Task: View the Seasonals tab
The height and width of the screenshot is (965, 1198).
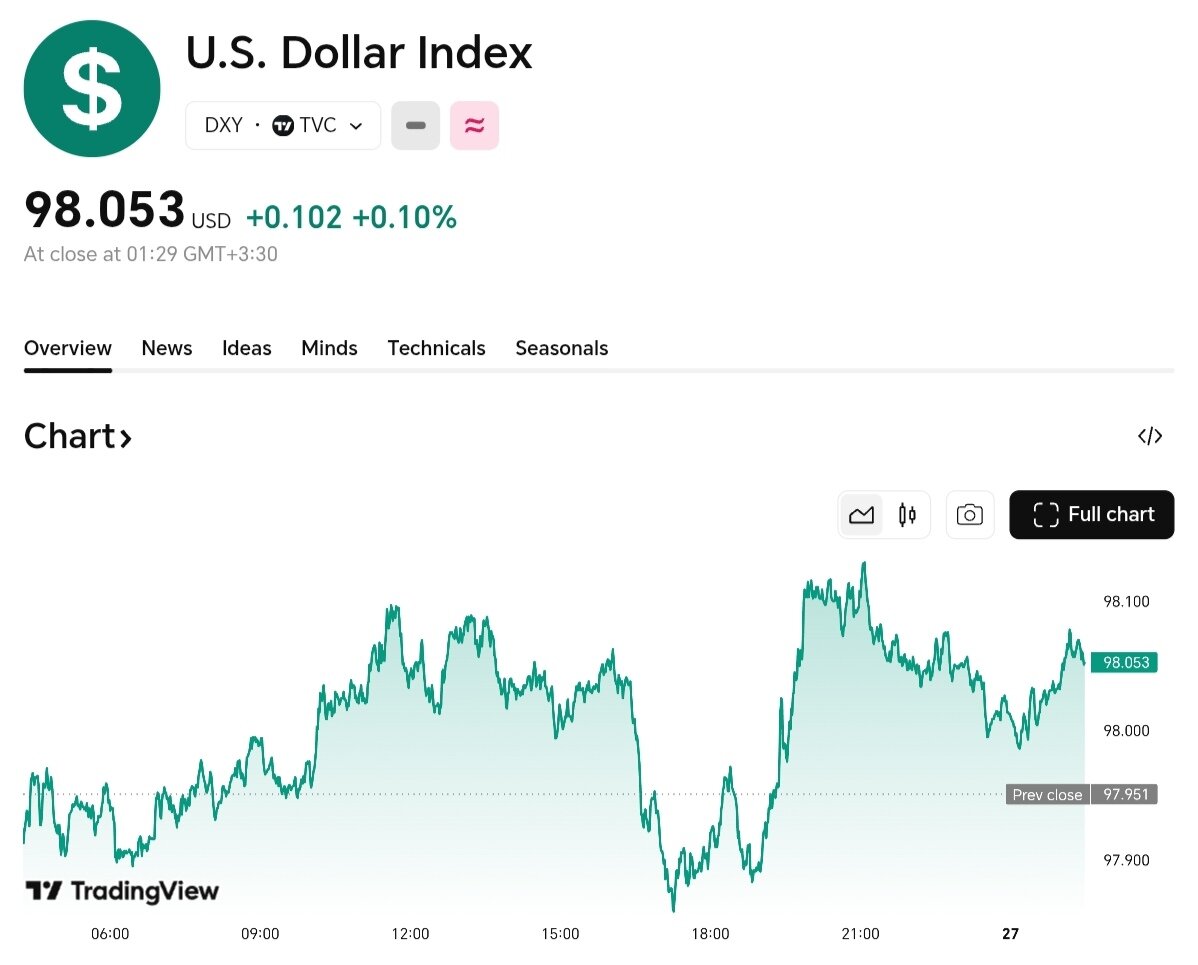Action: coord(561,348)
